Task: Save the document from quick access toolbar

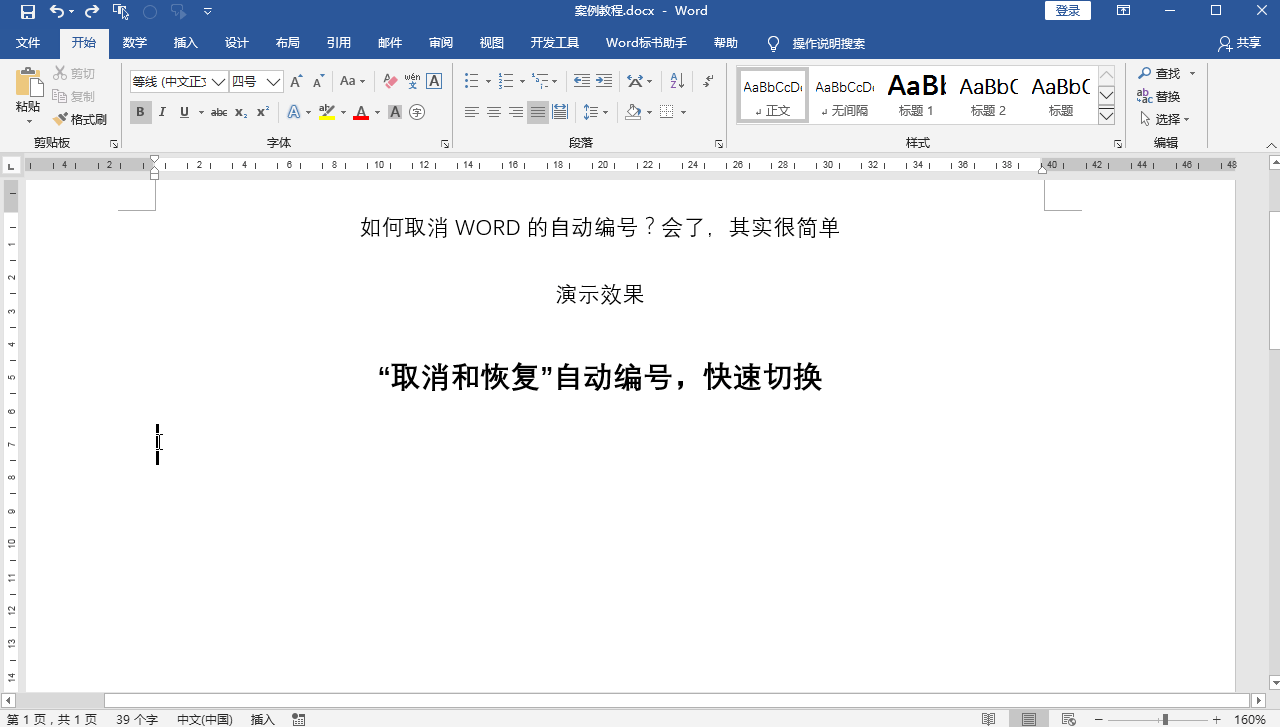Action: click(x=27, y=11)
